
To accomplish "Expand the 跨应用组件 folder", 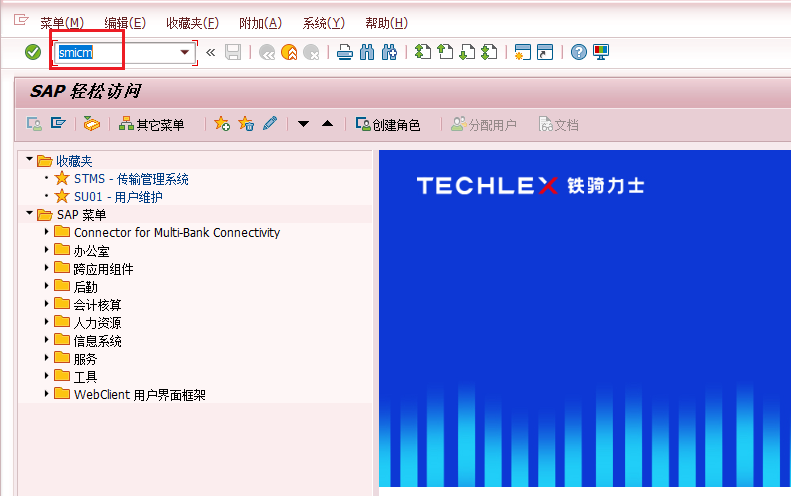I will point(46,267).
